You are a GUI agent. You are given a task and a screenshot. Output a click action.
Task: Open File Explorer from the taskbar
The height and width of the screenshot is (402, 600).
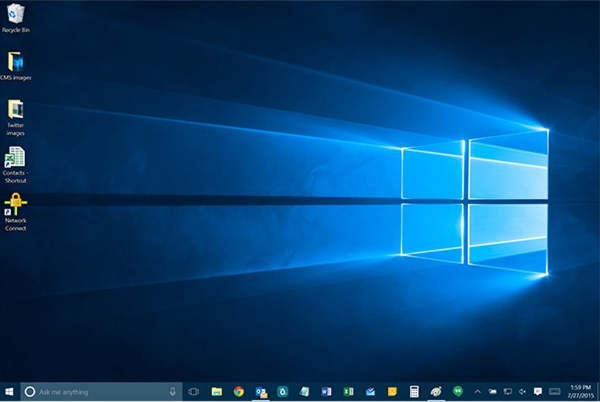click(x=217, y=392)
